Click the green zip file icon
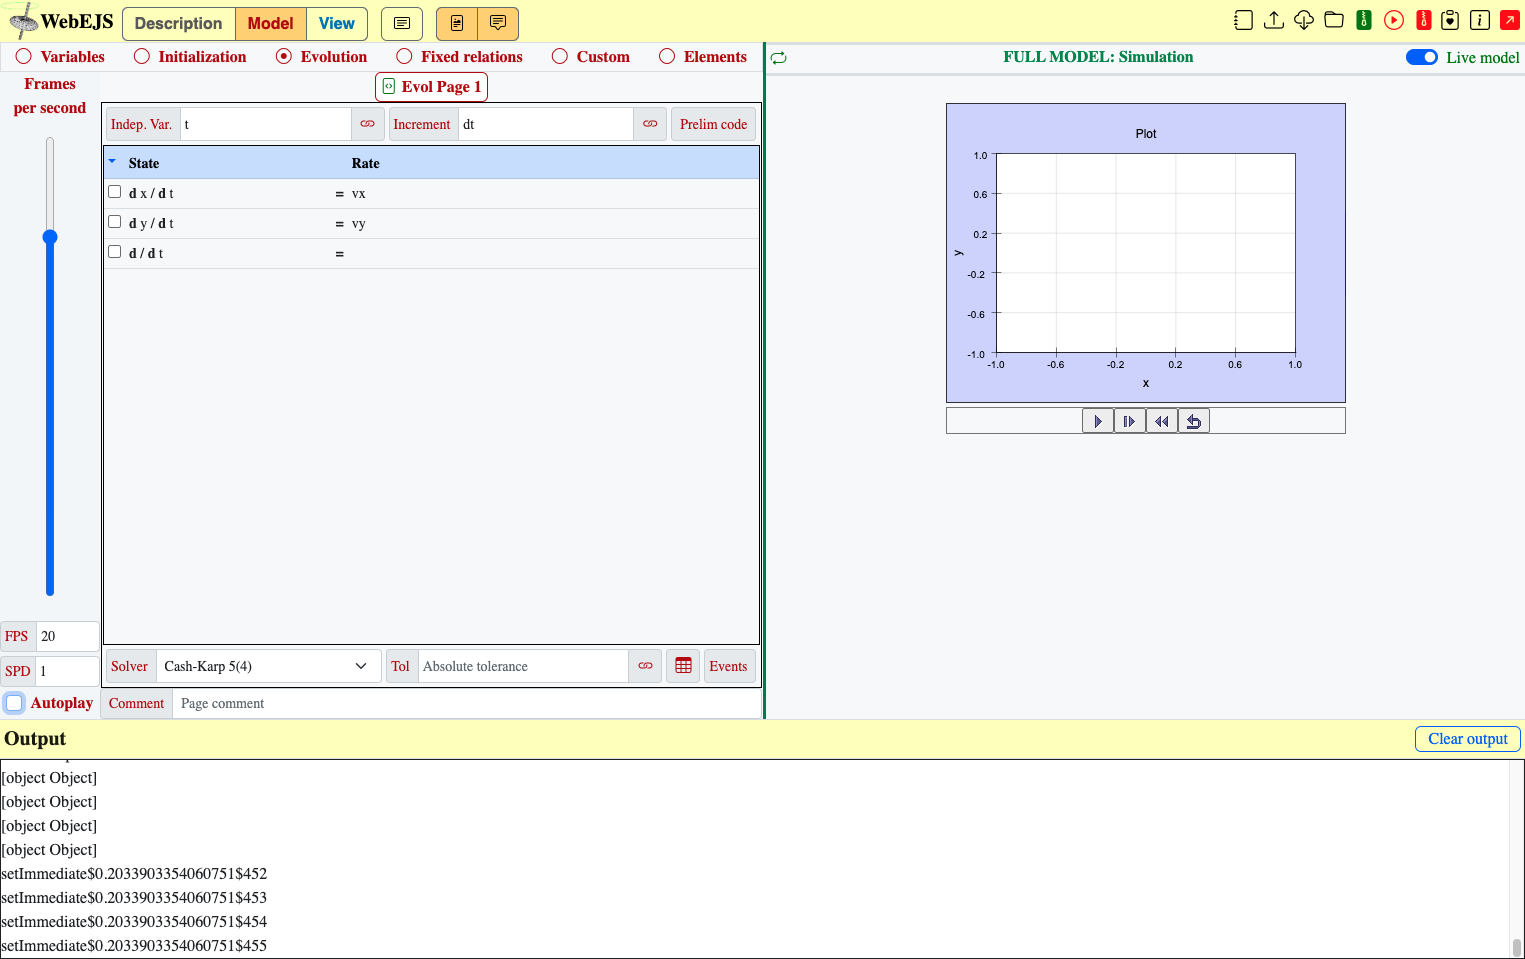The image size is (1525, 959). pos(1364,20)
